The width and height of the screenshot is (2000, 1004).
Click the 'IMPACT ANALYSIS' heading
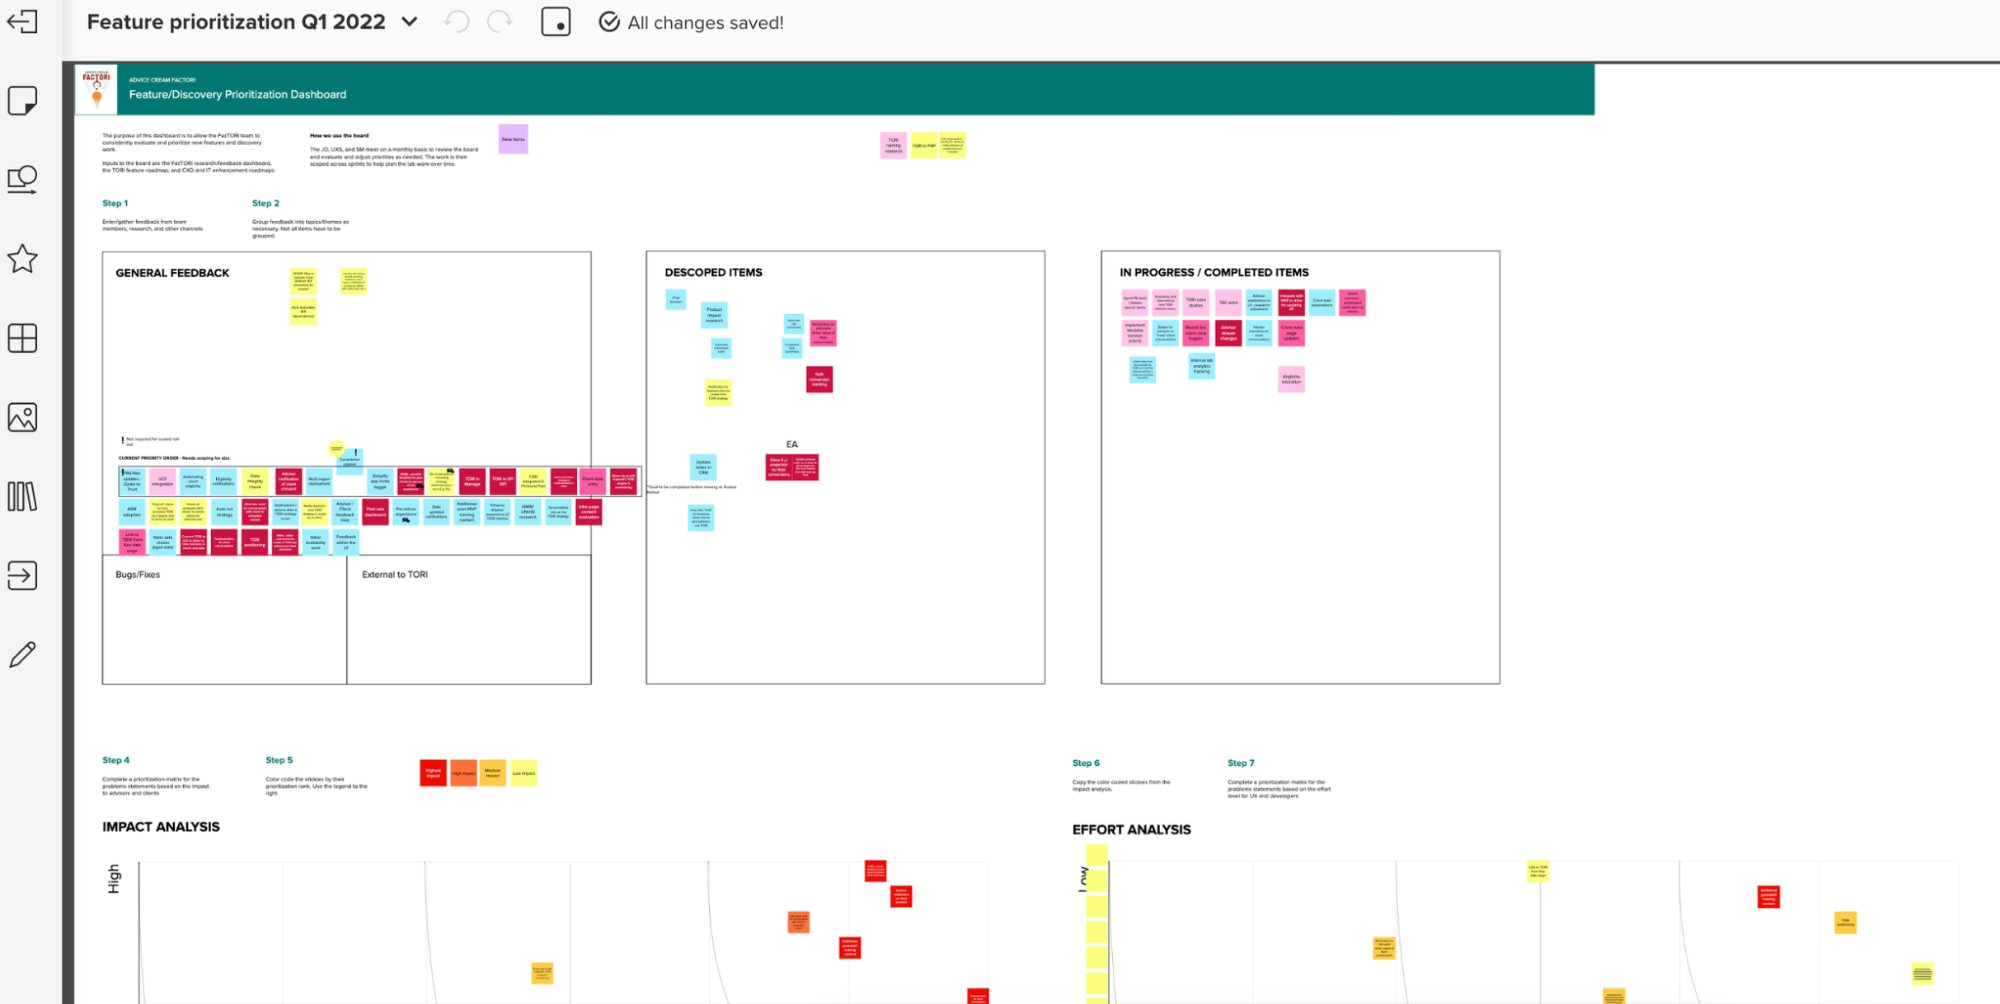[x=159, y=827]
